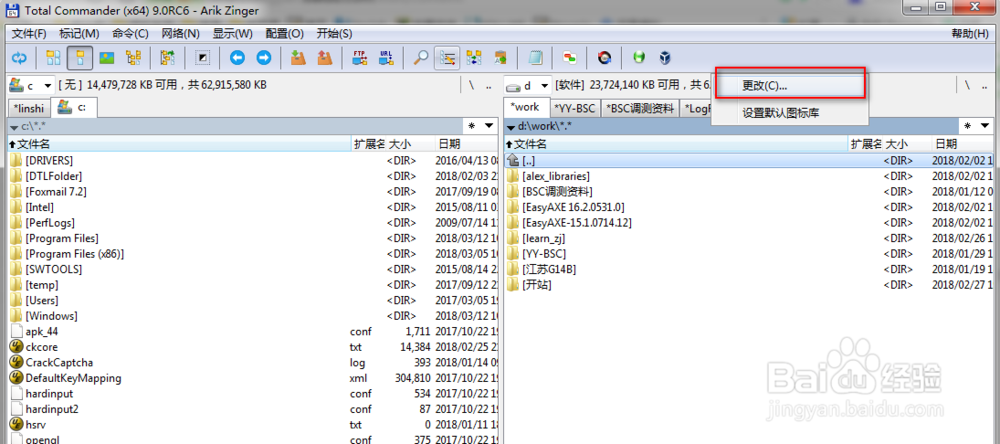Select the full details view toolbar icon
The image size is (1000, 444).
click(80, 59)
